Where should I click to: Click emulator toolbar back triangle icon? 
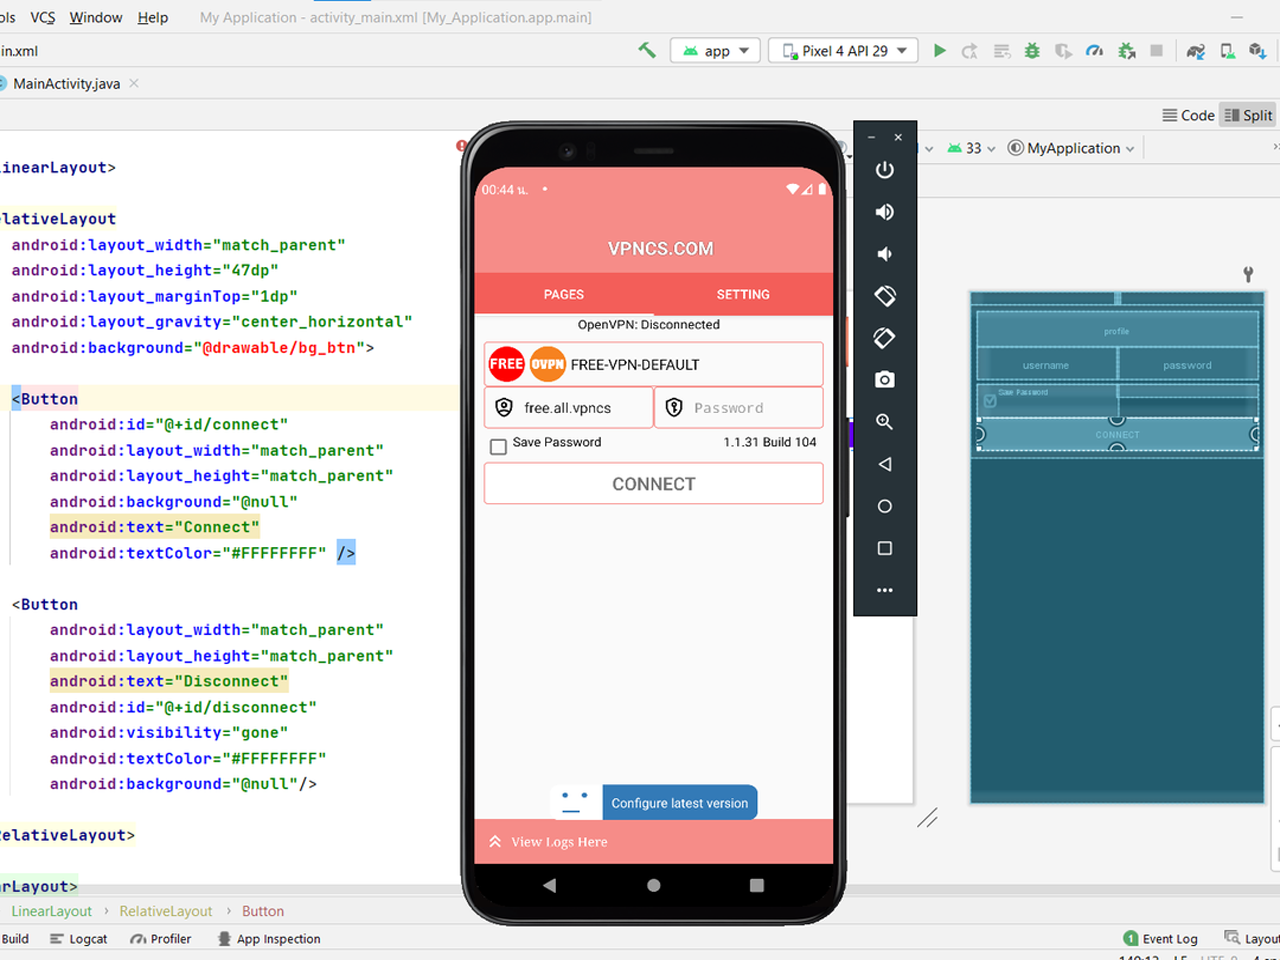pos(884,464)
